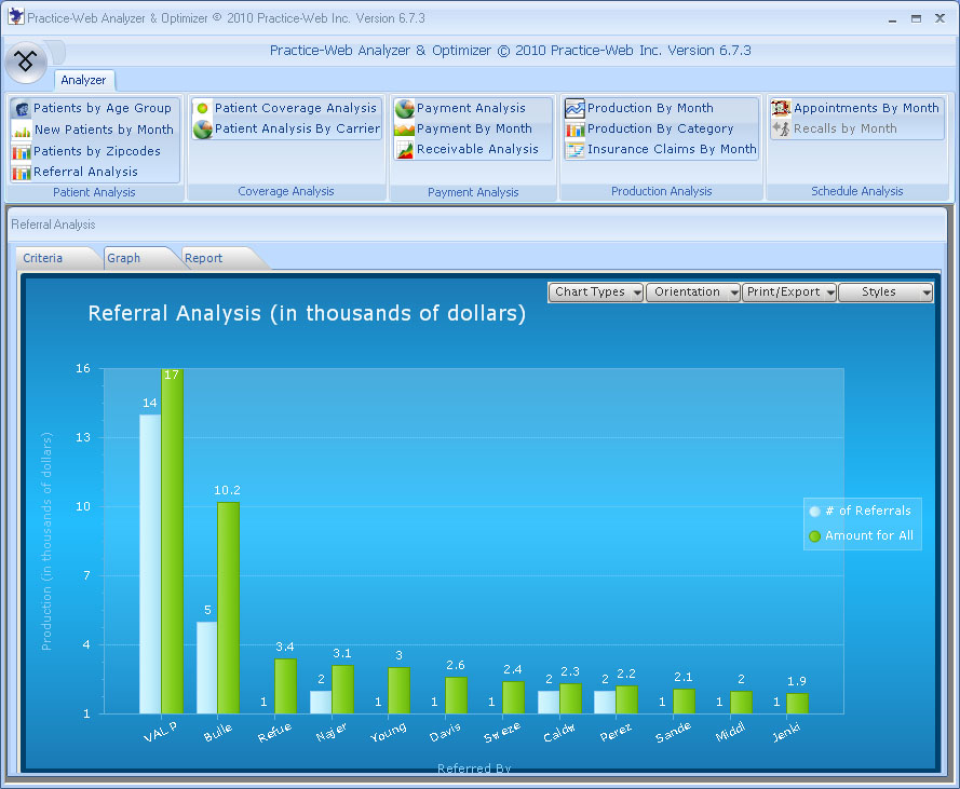Screen dimensions: 960x789
Task: Click the Schedule Analysis group label
Action: pyautogui.click(x=857, y=191)
